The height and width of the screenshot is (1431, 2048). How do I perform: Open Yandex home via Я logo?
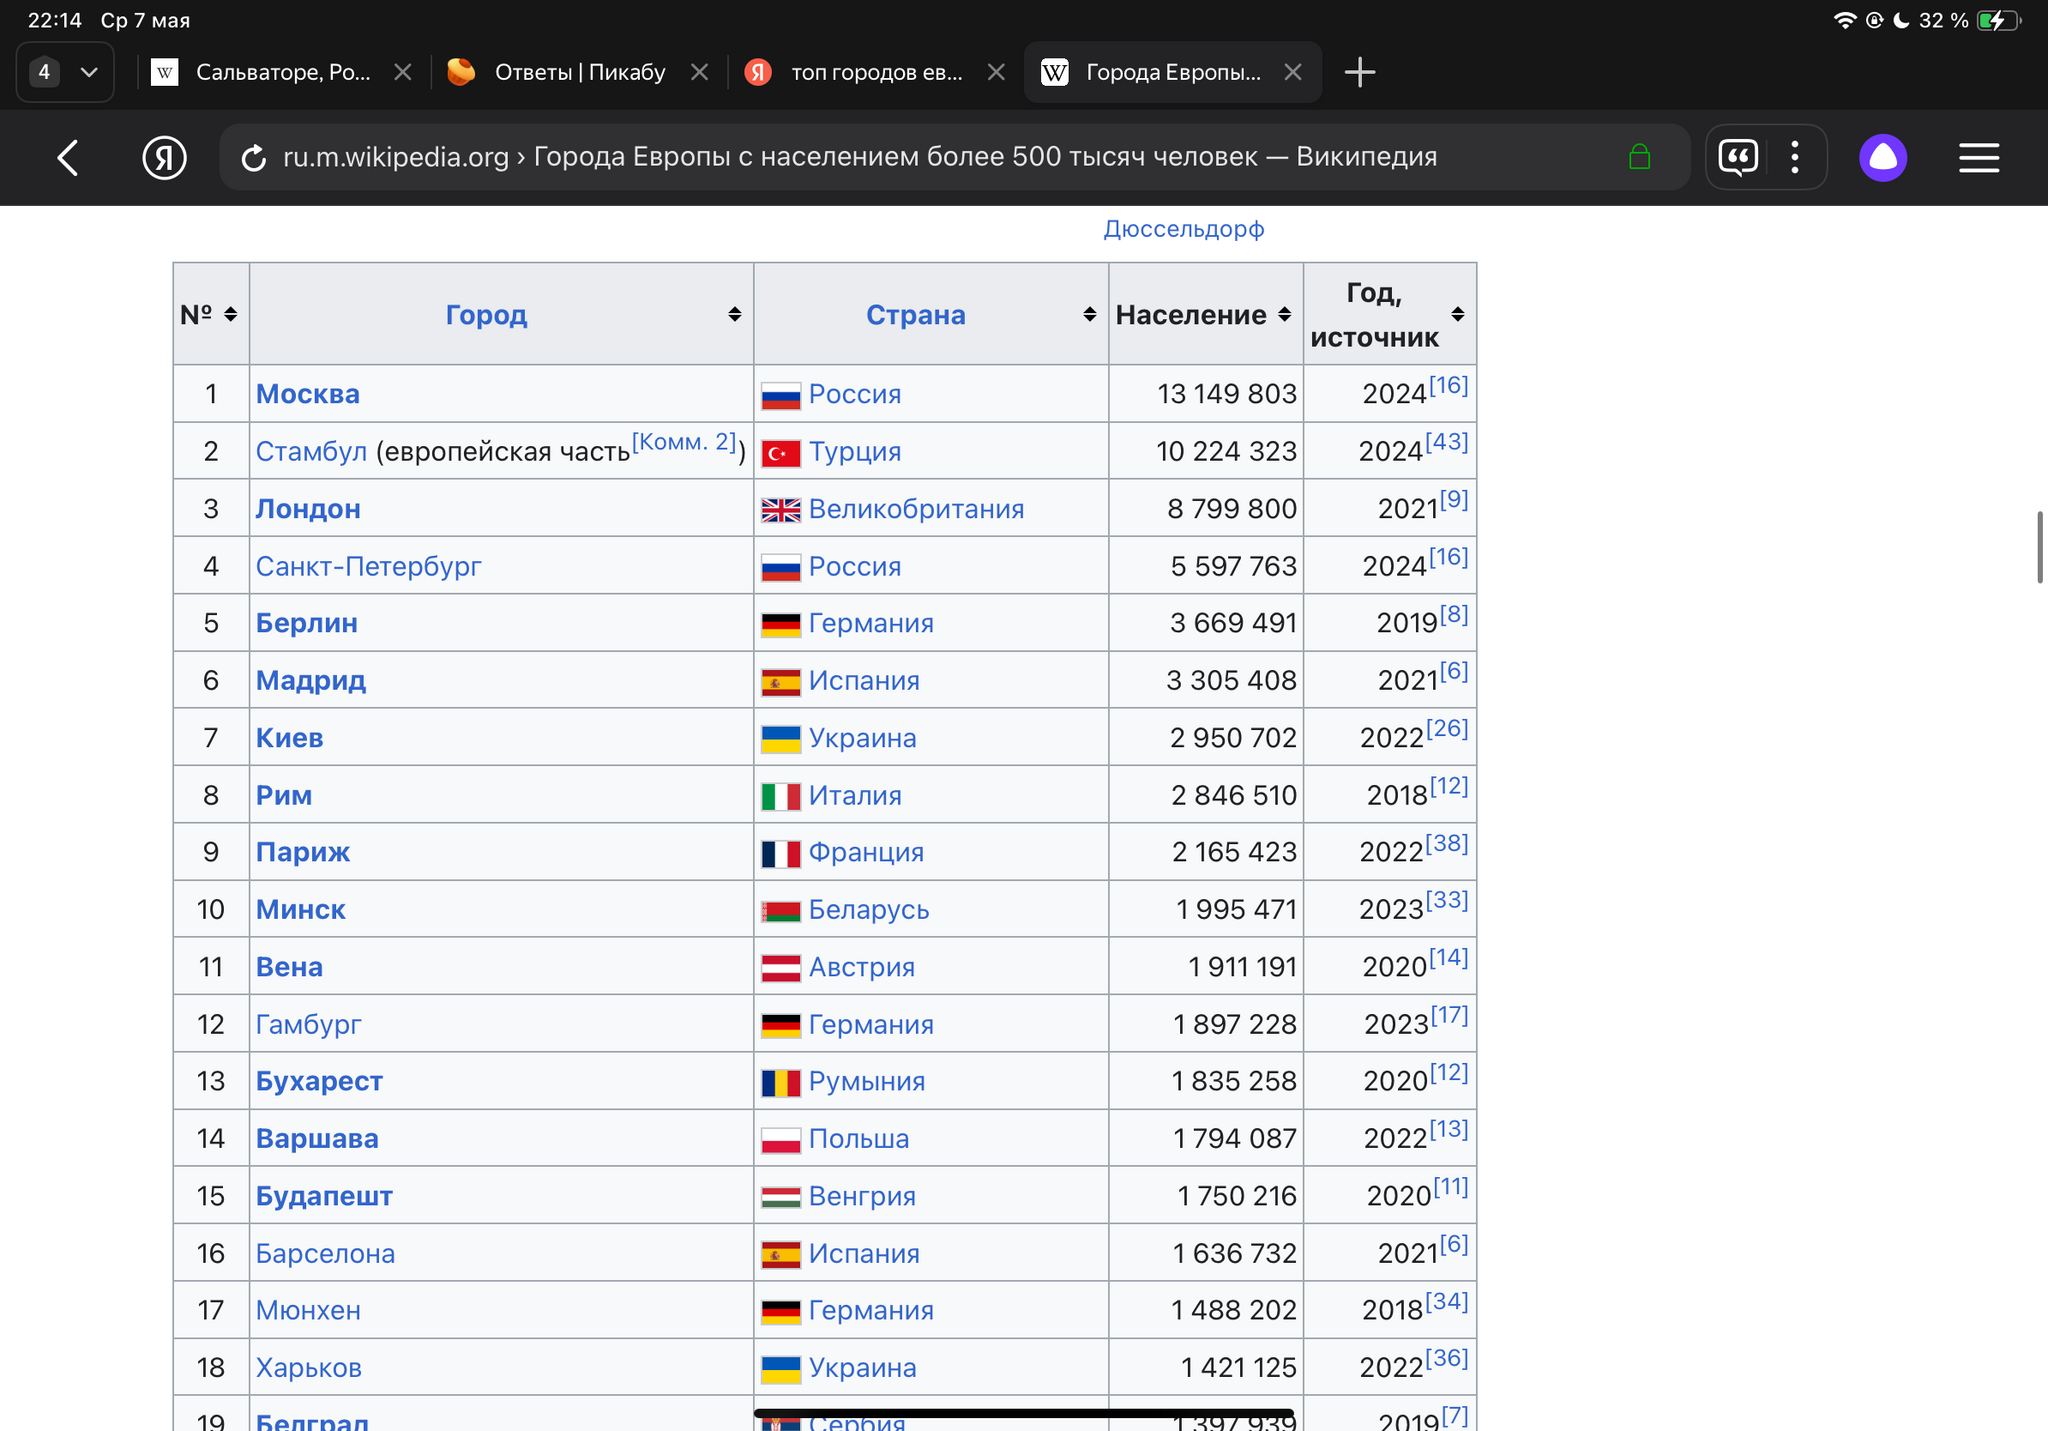165,158
